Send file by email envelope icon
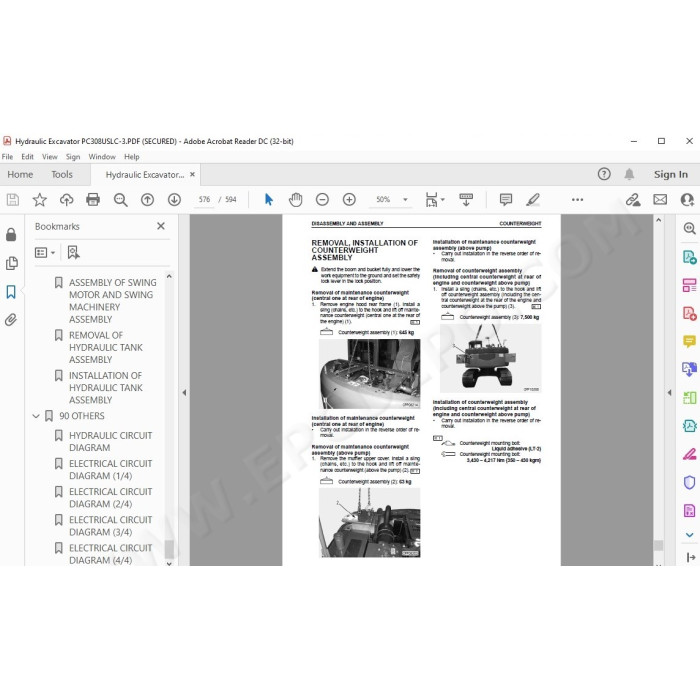Image resolution: width=700 pixels, height=700 pixels. (x=660, y=200)
